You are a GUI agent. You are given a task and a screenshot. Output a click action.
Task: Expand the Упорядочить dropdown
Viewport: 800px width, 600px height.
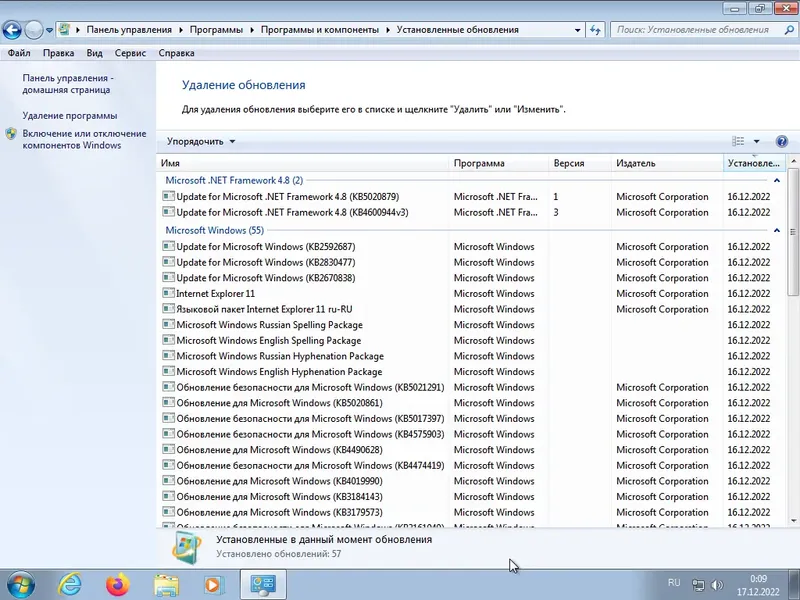(201, 141)
